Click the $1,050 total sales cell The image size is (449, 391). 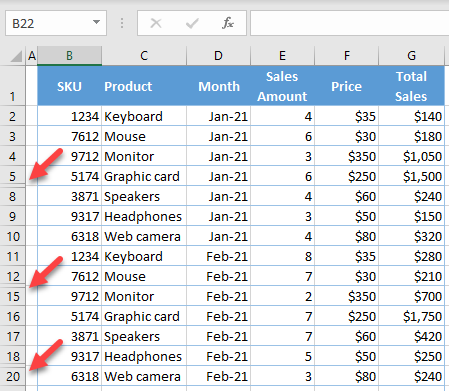(x=412, y=156)
